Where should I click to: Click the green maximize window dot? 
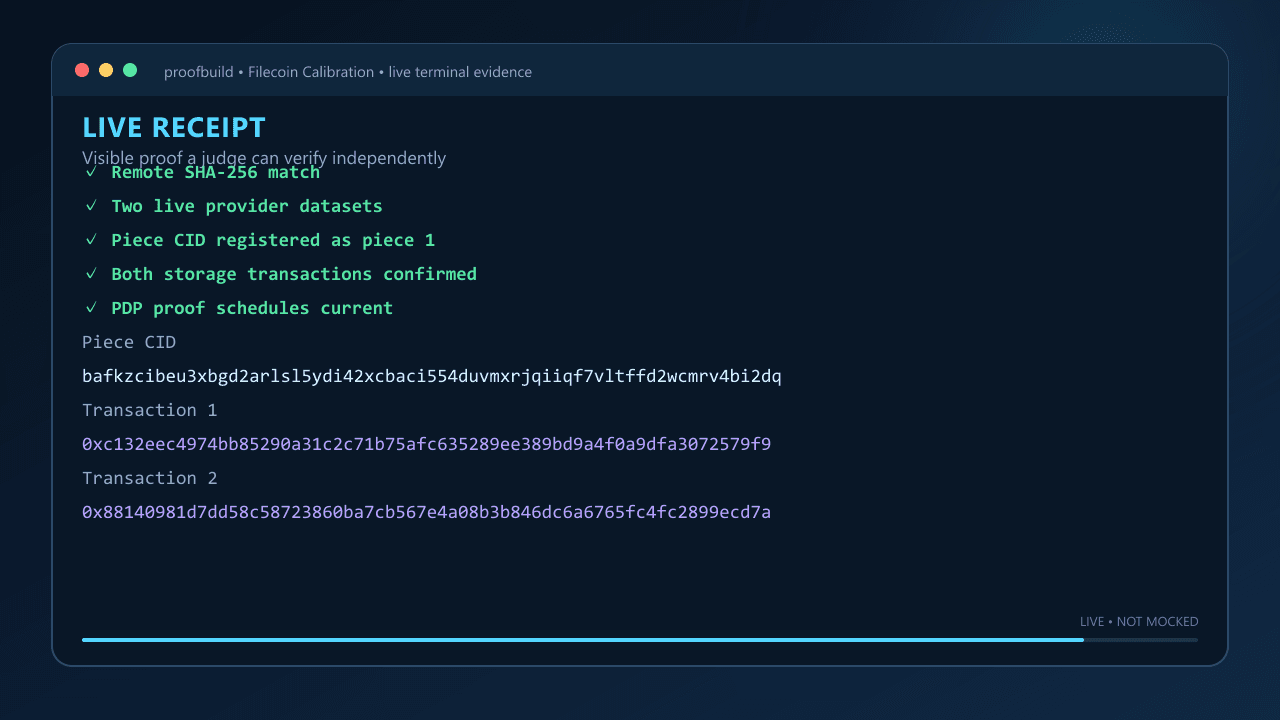[x=130, y=70]
